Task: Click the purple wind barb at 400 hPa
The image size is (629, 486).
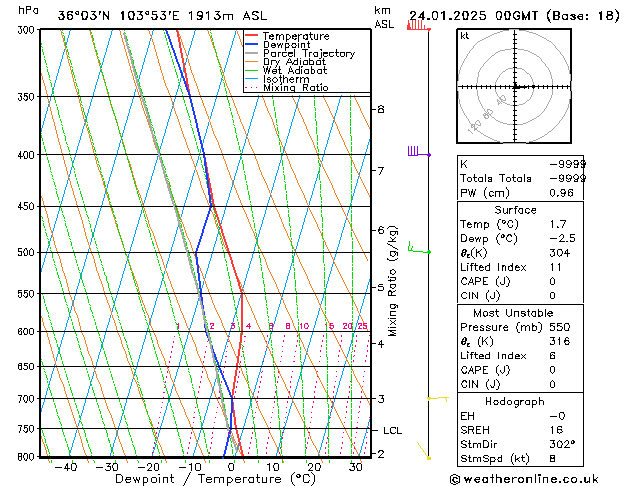Action: (419, 151)
